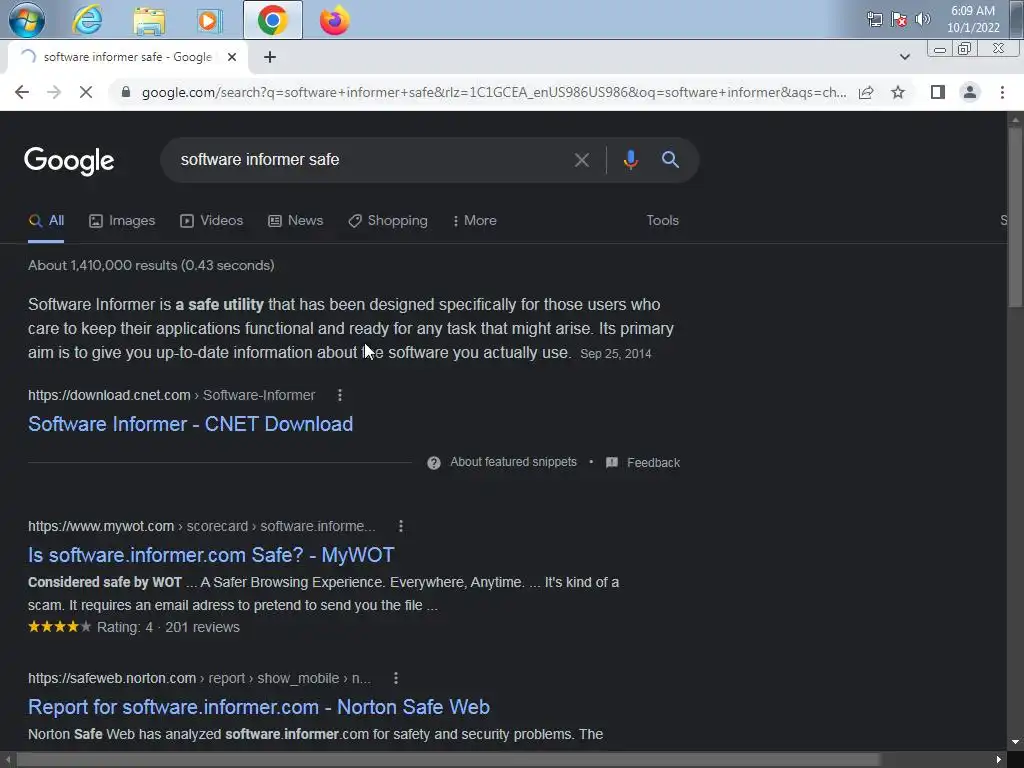Image resolution: width=1024 pixels, height=768 pixels.
Task: Click the 'Rating: 4 · 201 reviews' text
Action: (168, 628)
